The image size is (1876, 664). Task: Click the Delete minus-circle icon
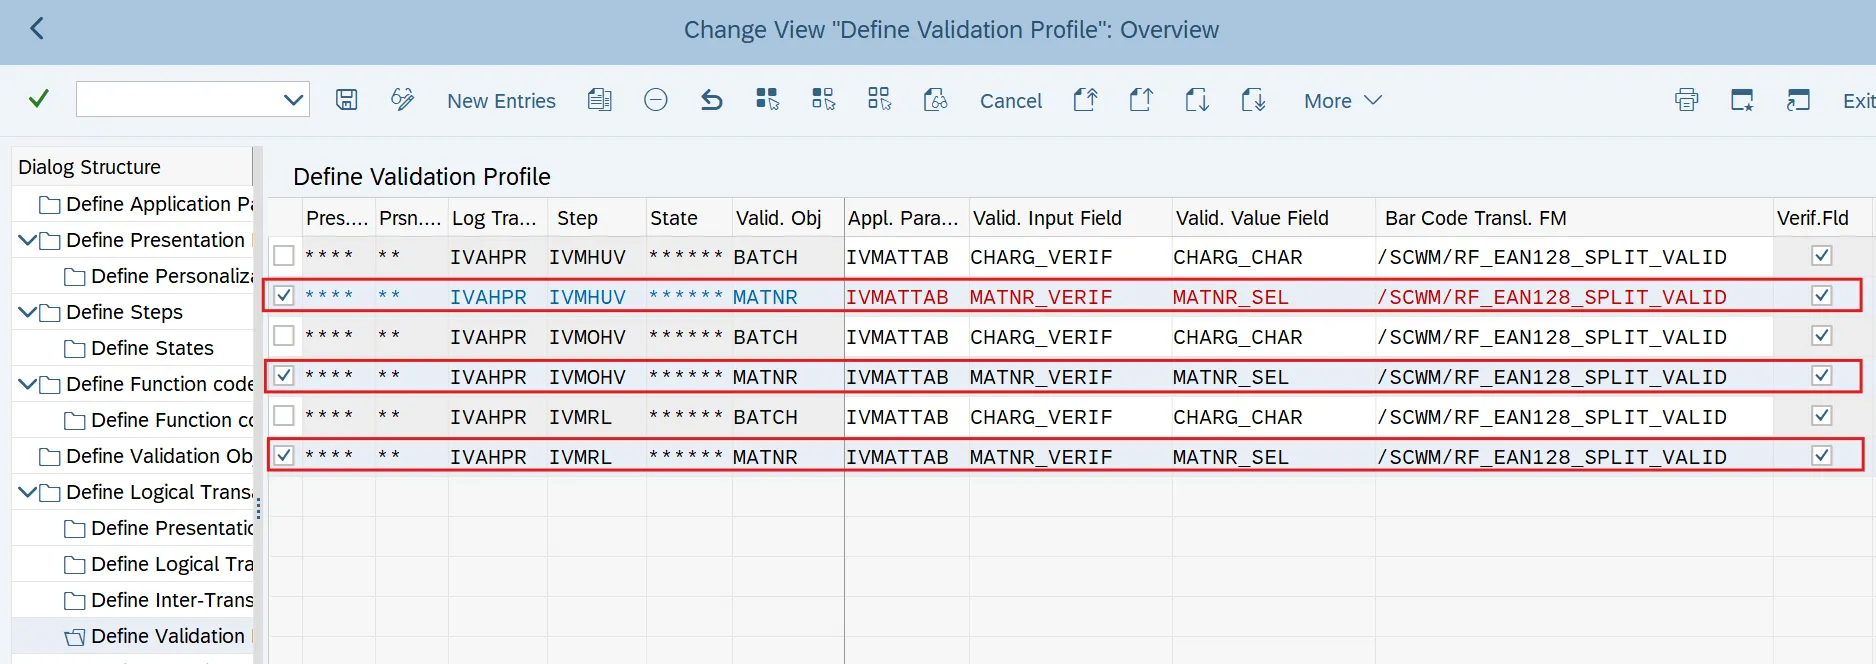[655, 100]
